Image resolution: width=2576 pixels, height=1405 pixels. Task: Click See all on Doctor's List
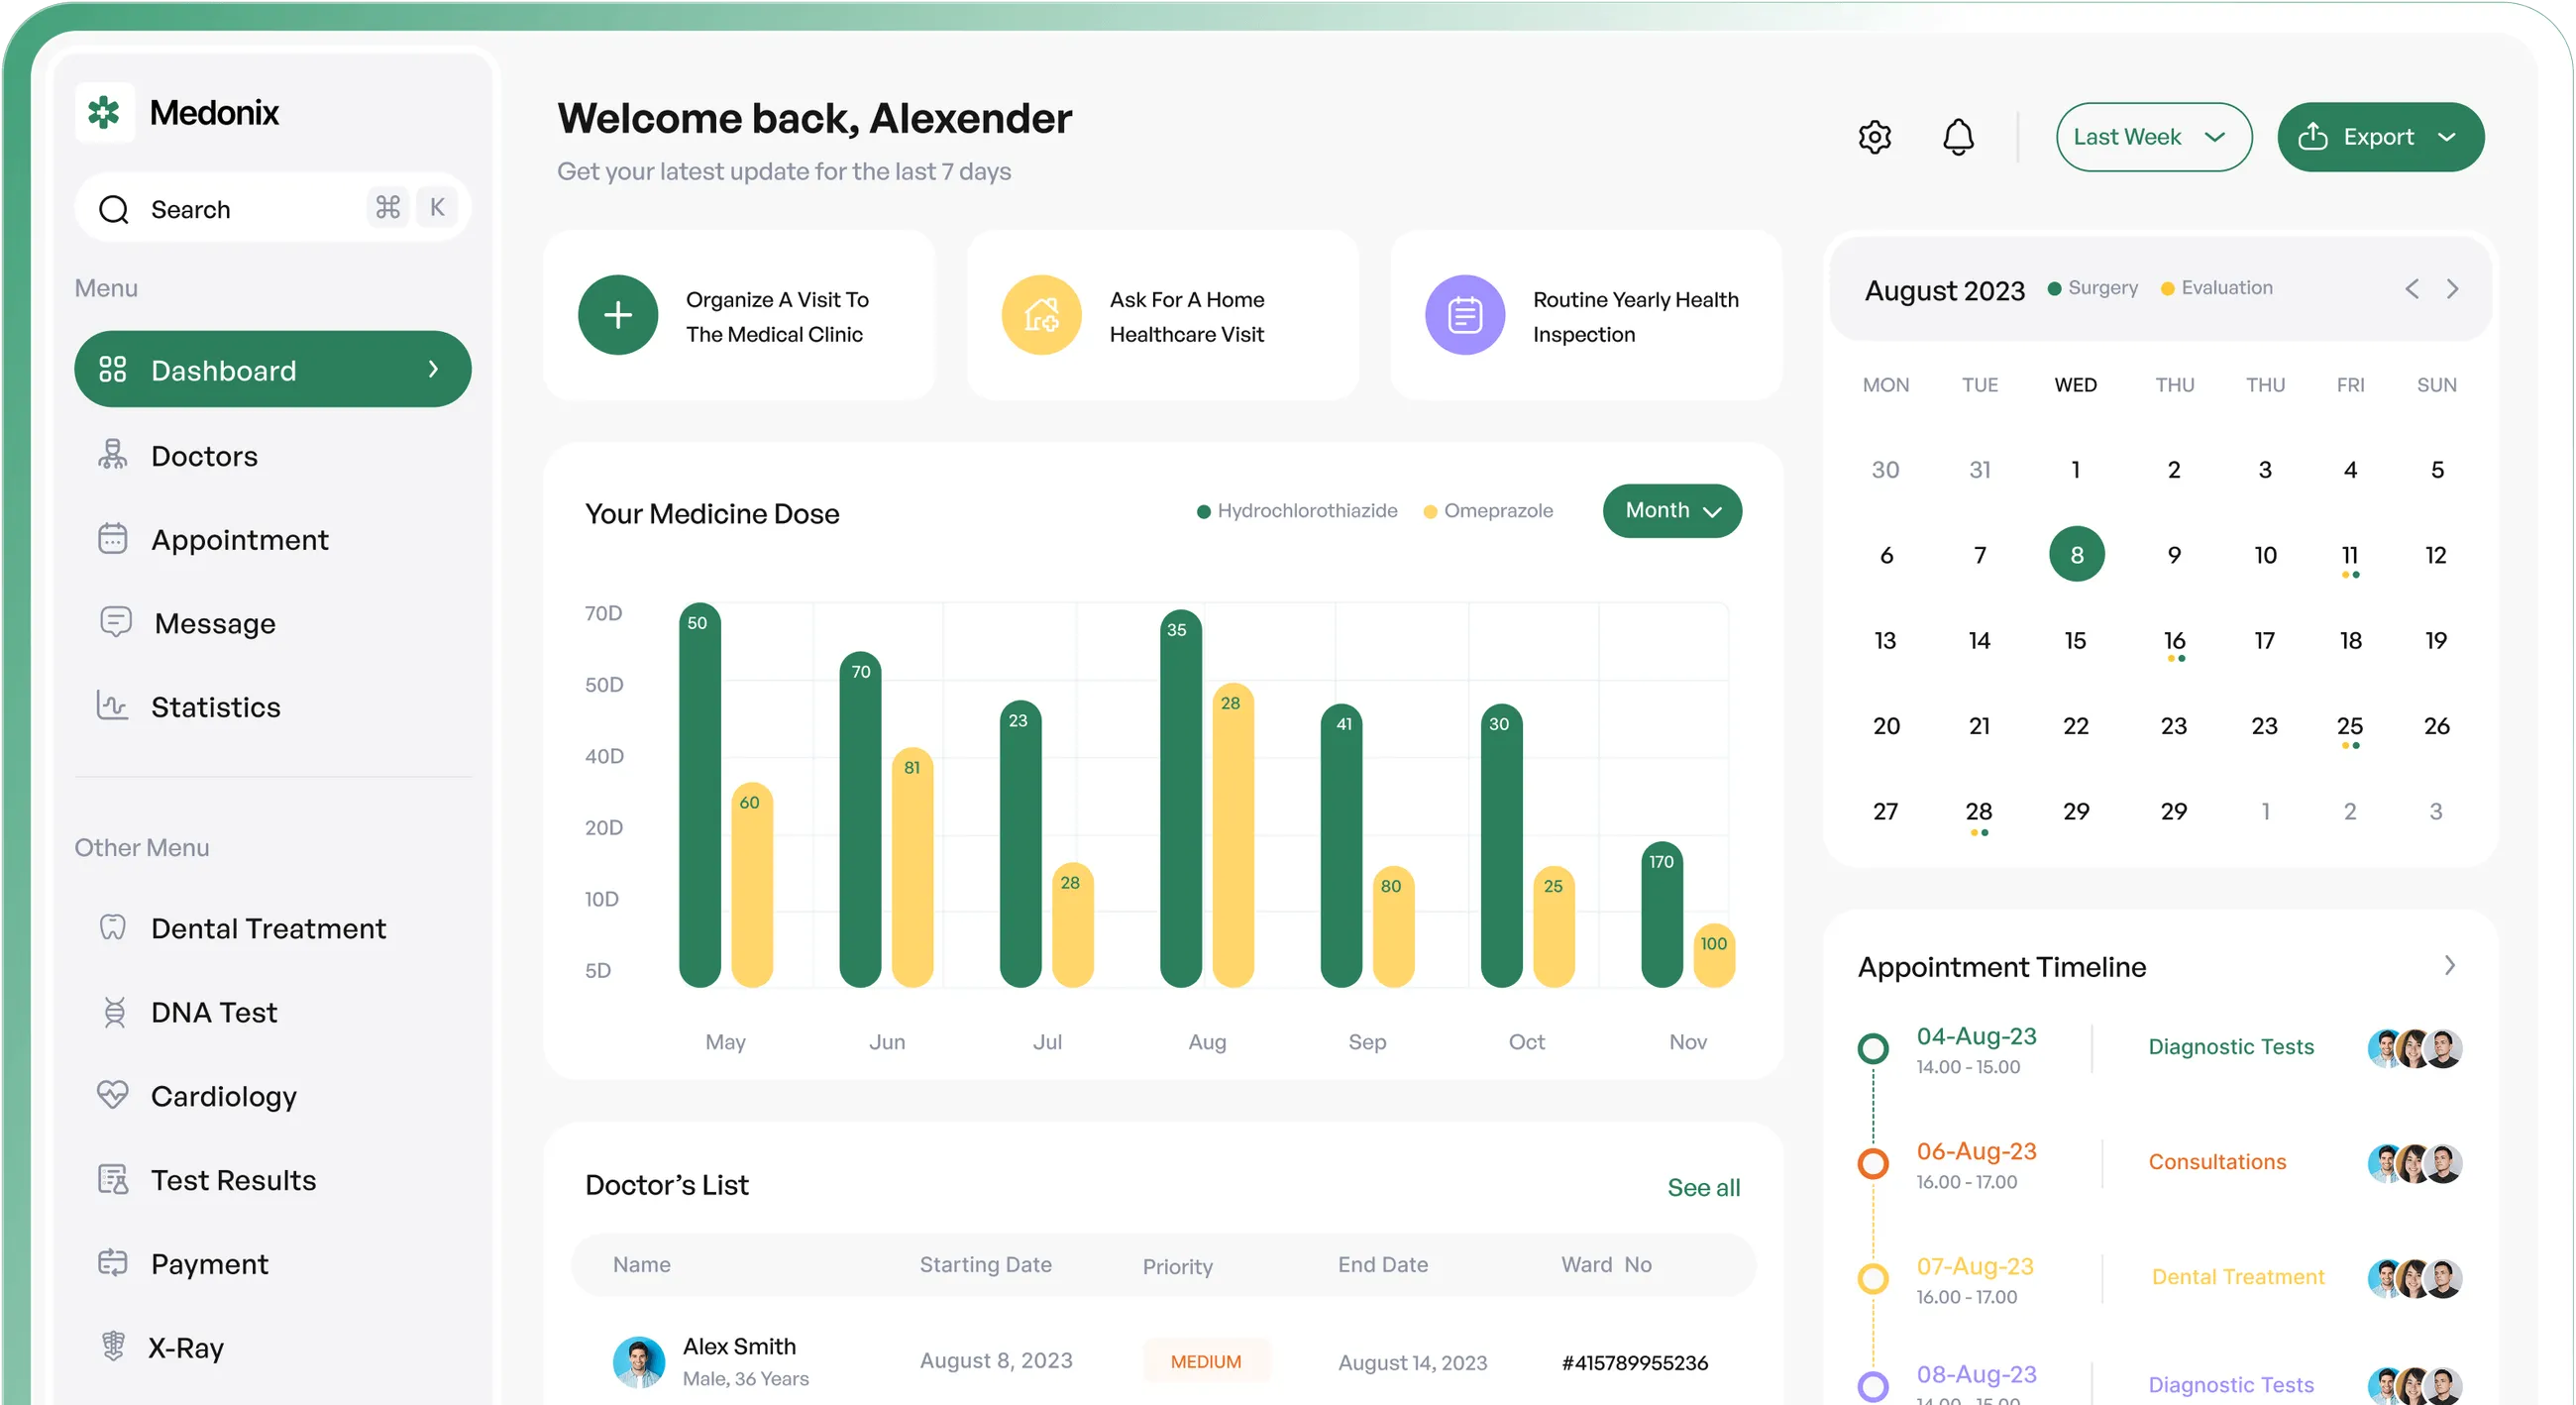[x=1703, y=1187]
